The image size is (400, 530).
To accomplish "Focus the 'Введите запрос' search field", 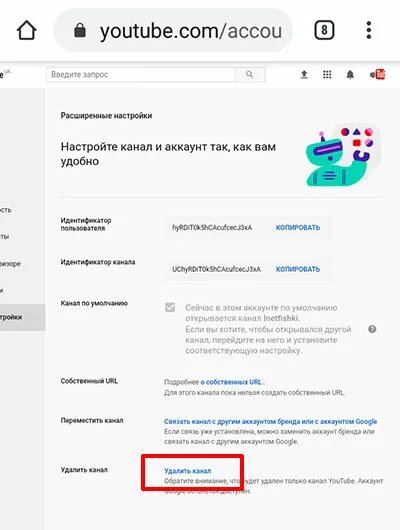I will point(140,74).
